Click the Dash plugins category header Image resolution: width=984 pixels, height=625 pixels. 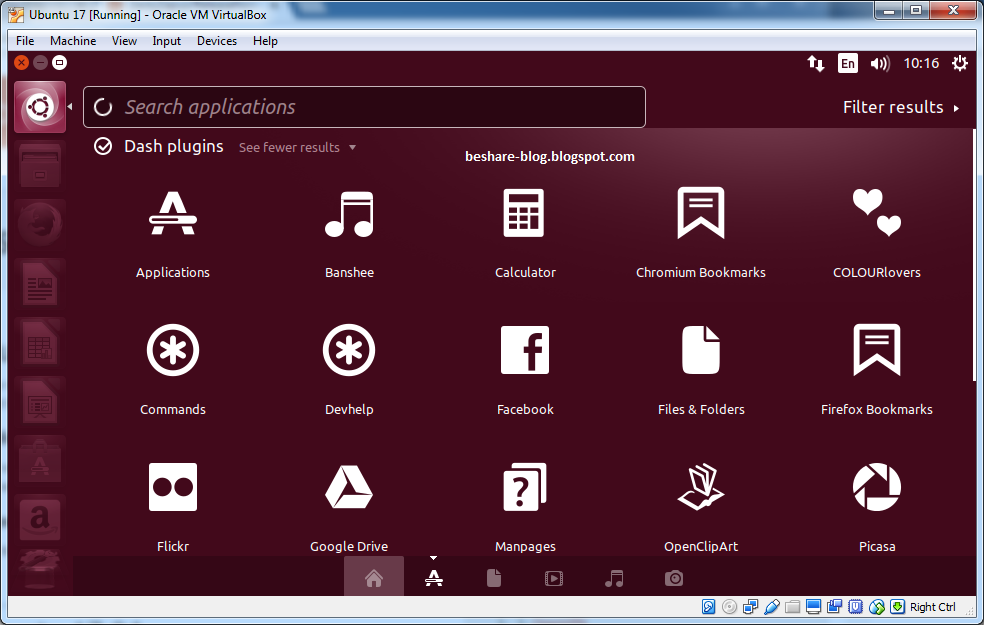(173, 146)
